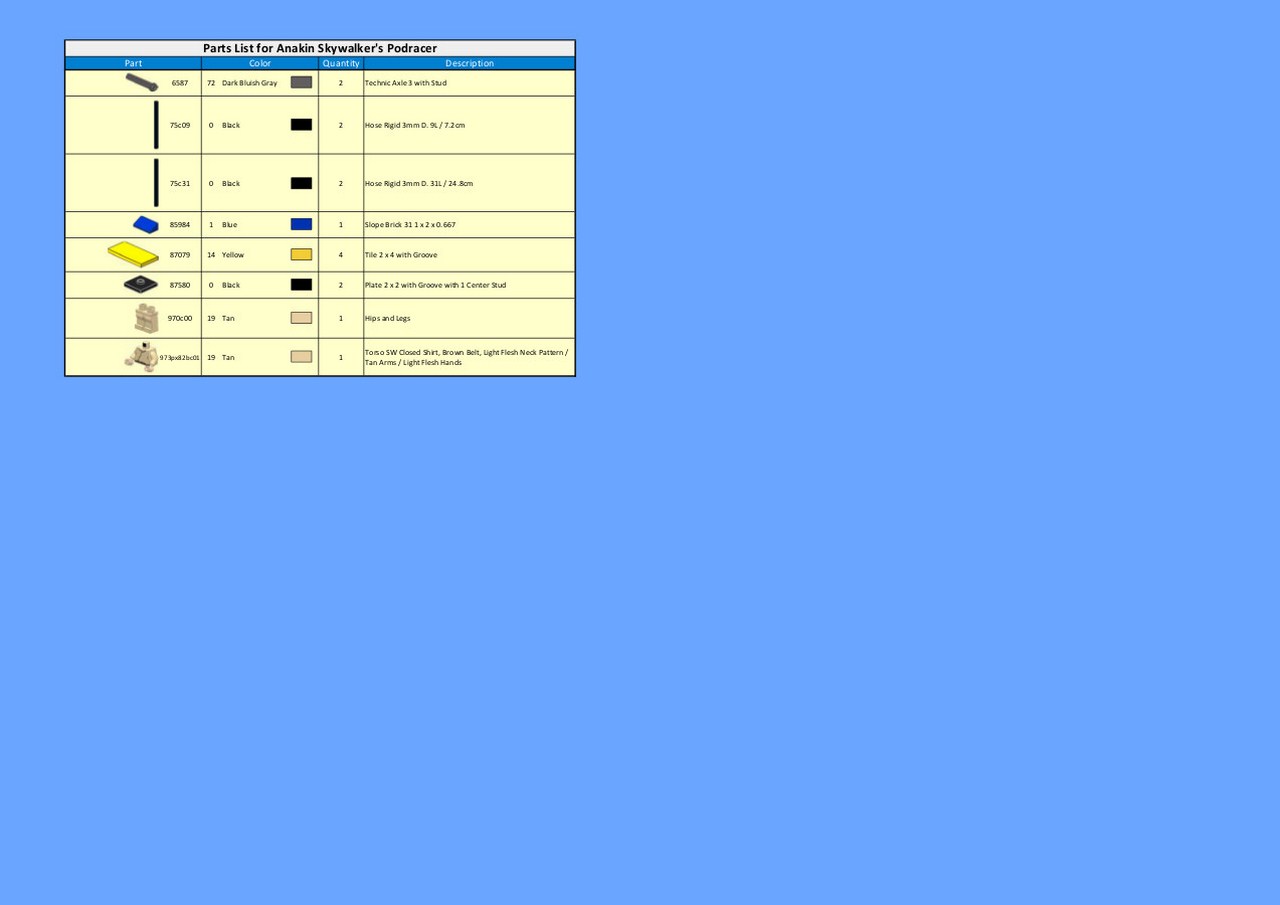Click the color code '14'
The height and width of the screenshot is (905, 1280).
tap(211, 255)
